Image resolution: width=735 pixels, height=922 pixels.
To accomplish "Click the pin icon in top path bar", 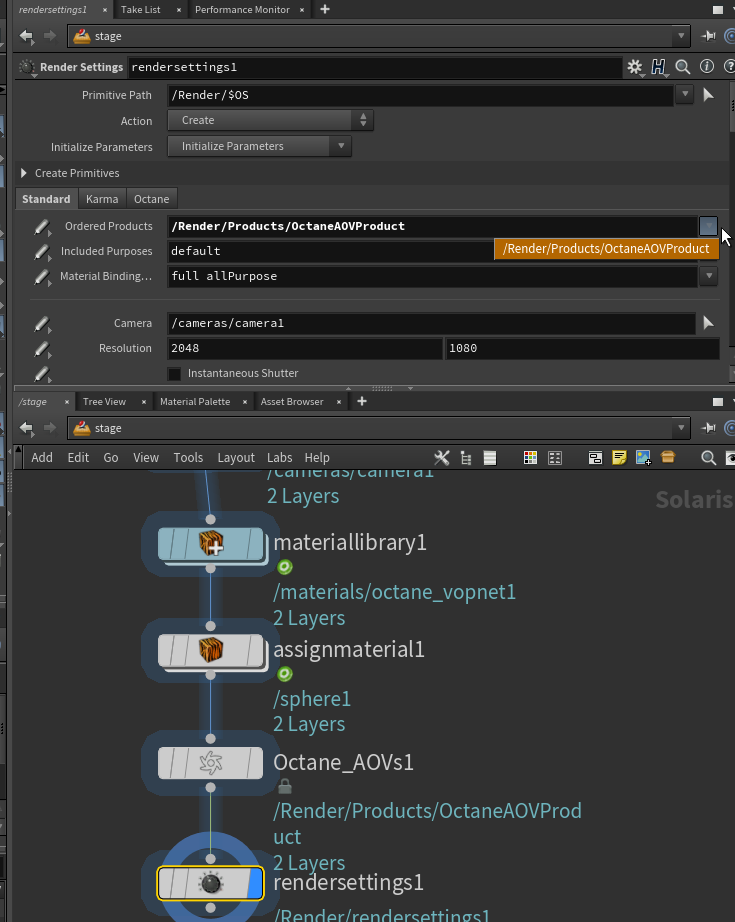I will (x=708, y=36).
